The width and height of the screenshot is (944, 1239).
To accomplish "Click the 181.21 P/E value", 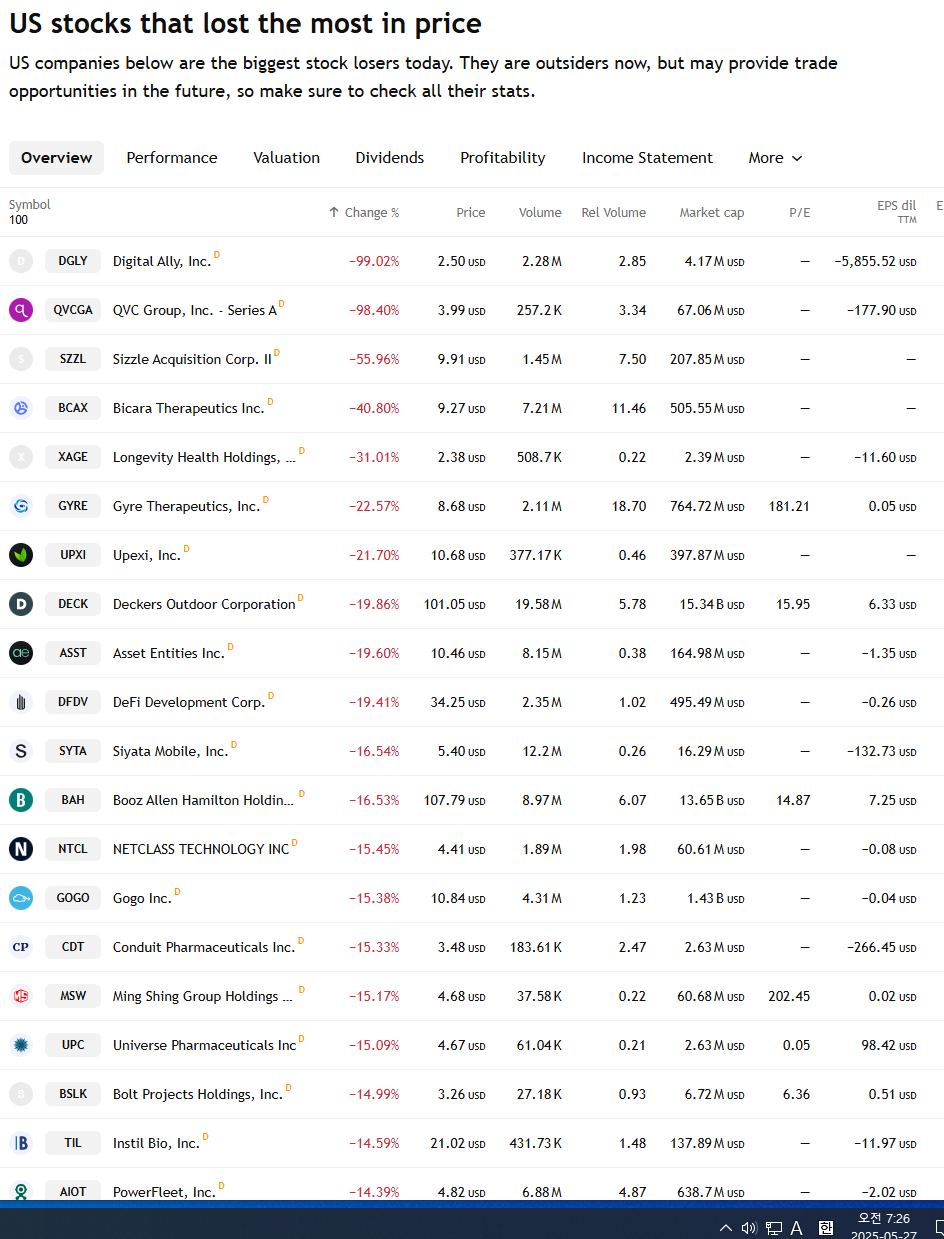I will (x=789, y=506).
